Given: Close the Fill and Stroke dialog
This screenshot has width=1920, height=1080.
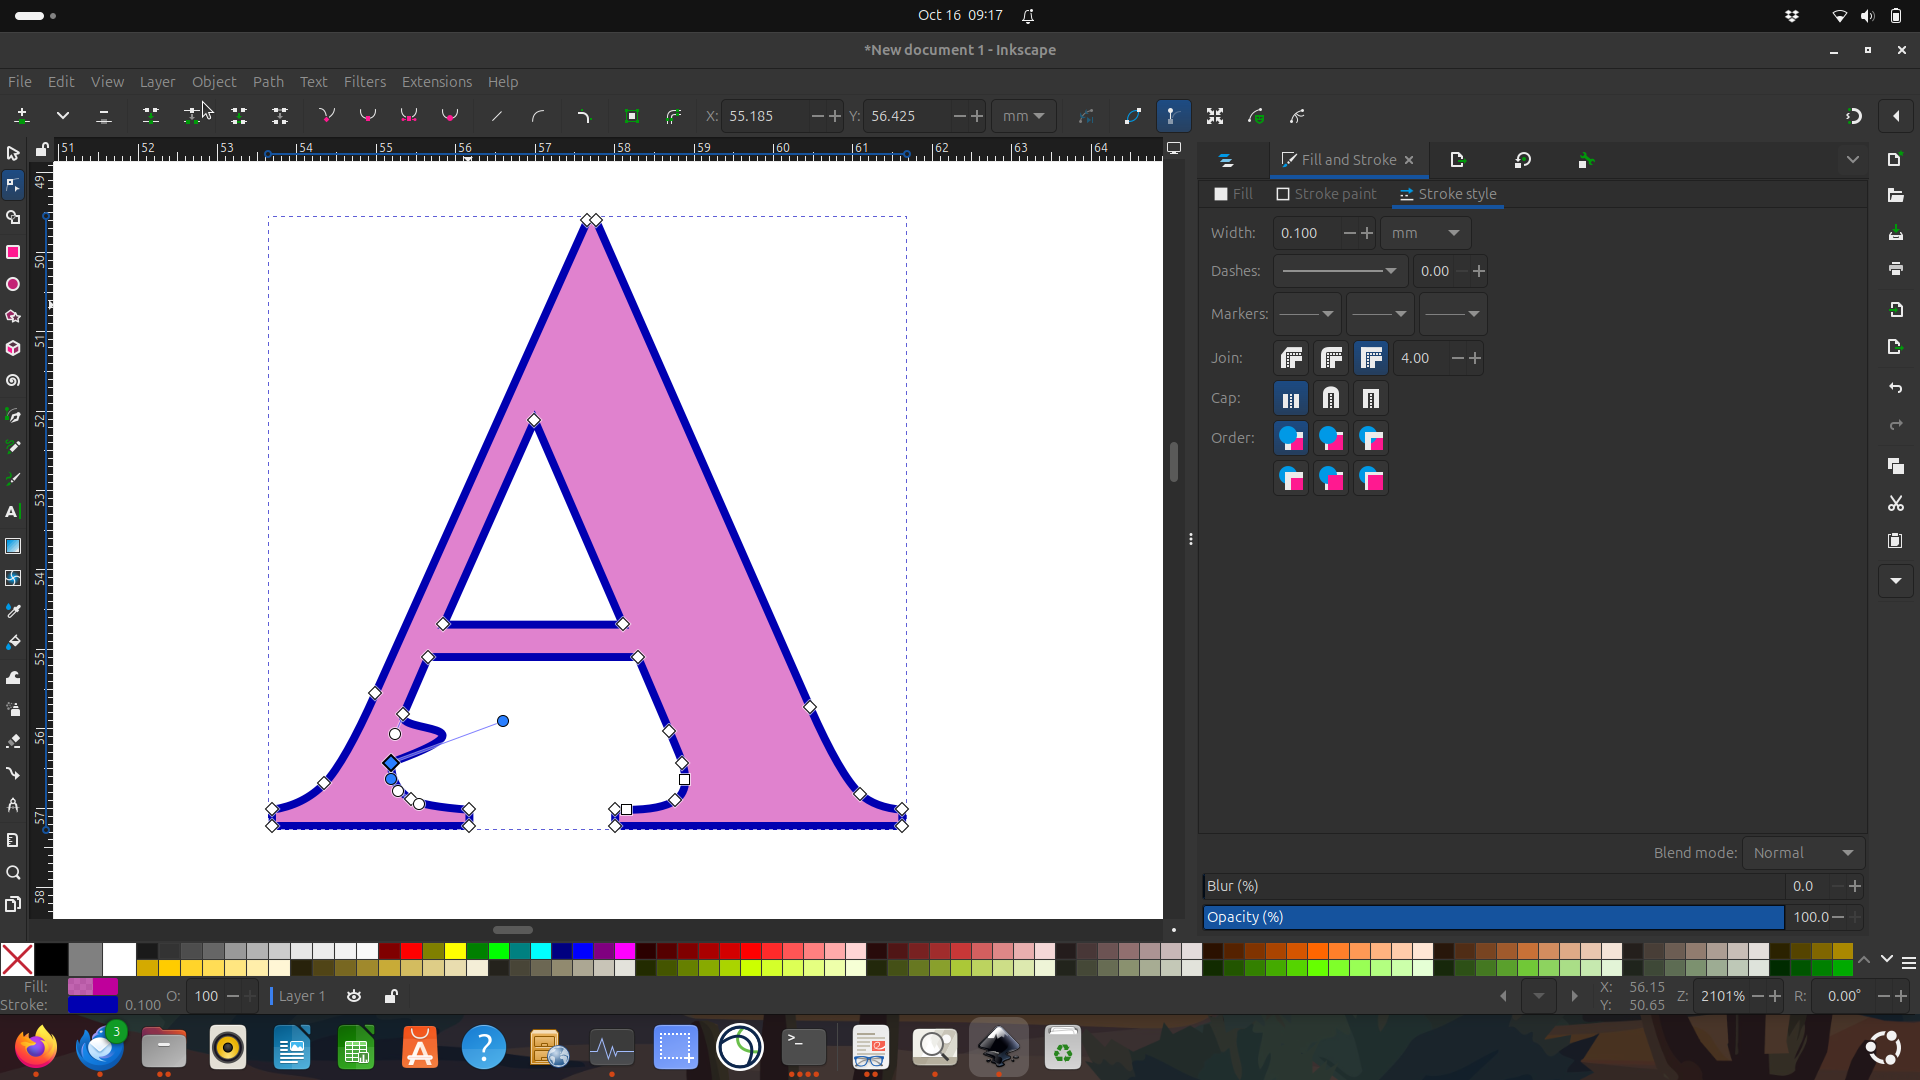Looking at the screenshot, I should 1408,160.
